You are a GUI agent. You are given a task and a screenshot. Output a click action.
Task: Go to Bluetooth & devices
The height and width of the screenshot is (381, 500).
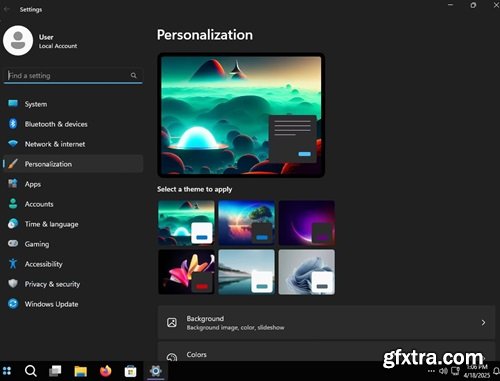coord(73,124)
